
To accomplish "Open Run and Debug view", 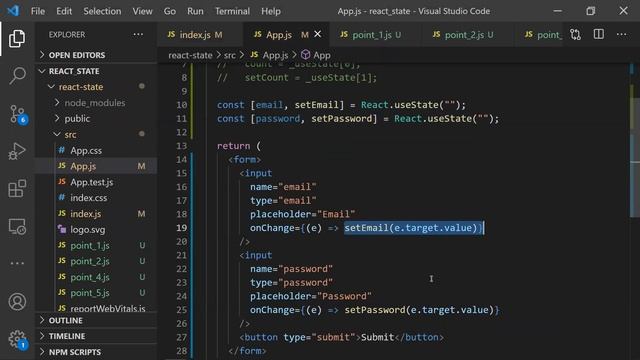I will (x=17, y=151).
